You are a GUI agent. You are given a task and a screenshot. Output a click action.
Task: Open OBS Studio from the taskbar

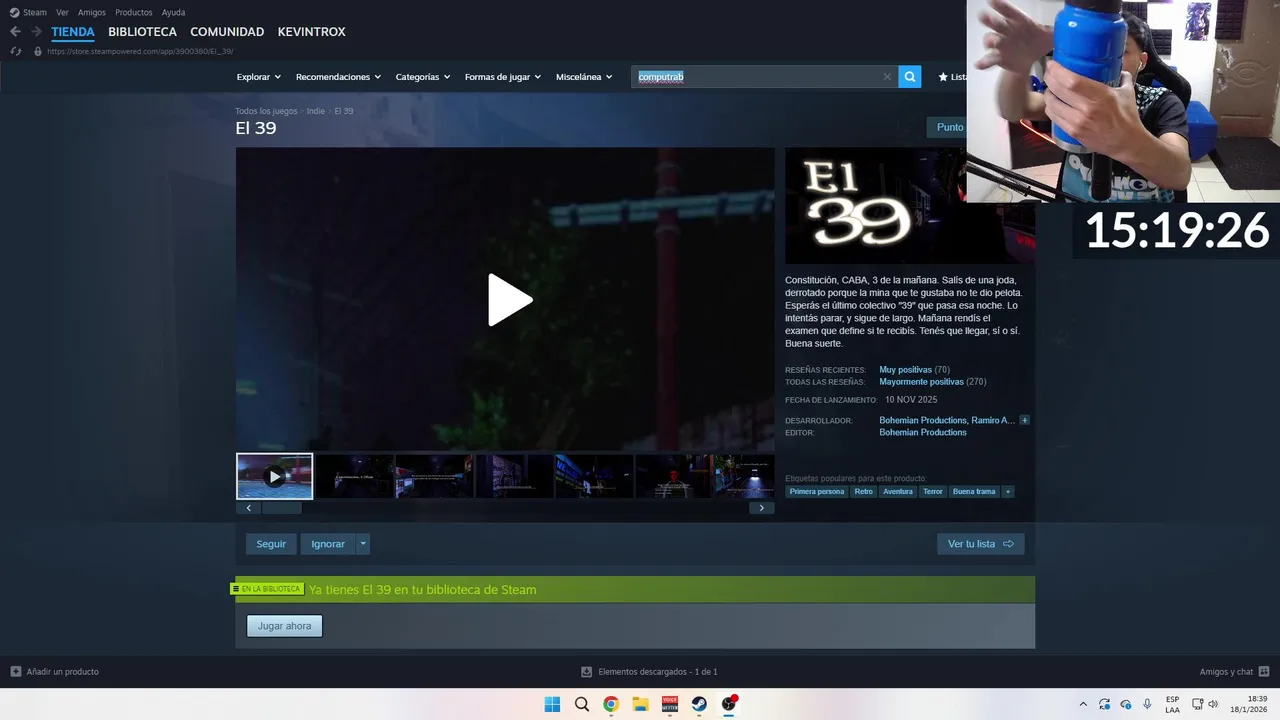[729, 704]
